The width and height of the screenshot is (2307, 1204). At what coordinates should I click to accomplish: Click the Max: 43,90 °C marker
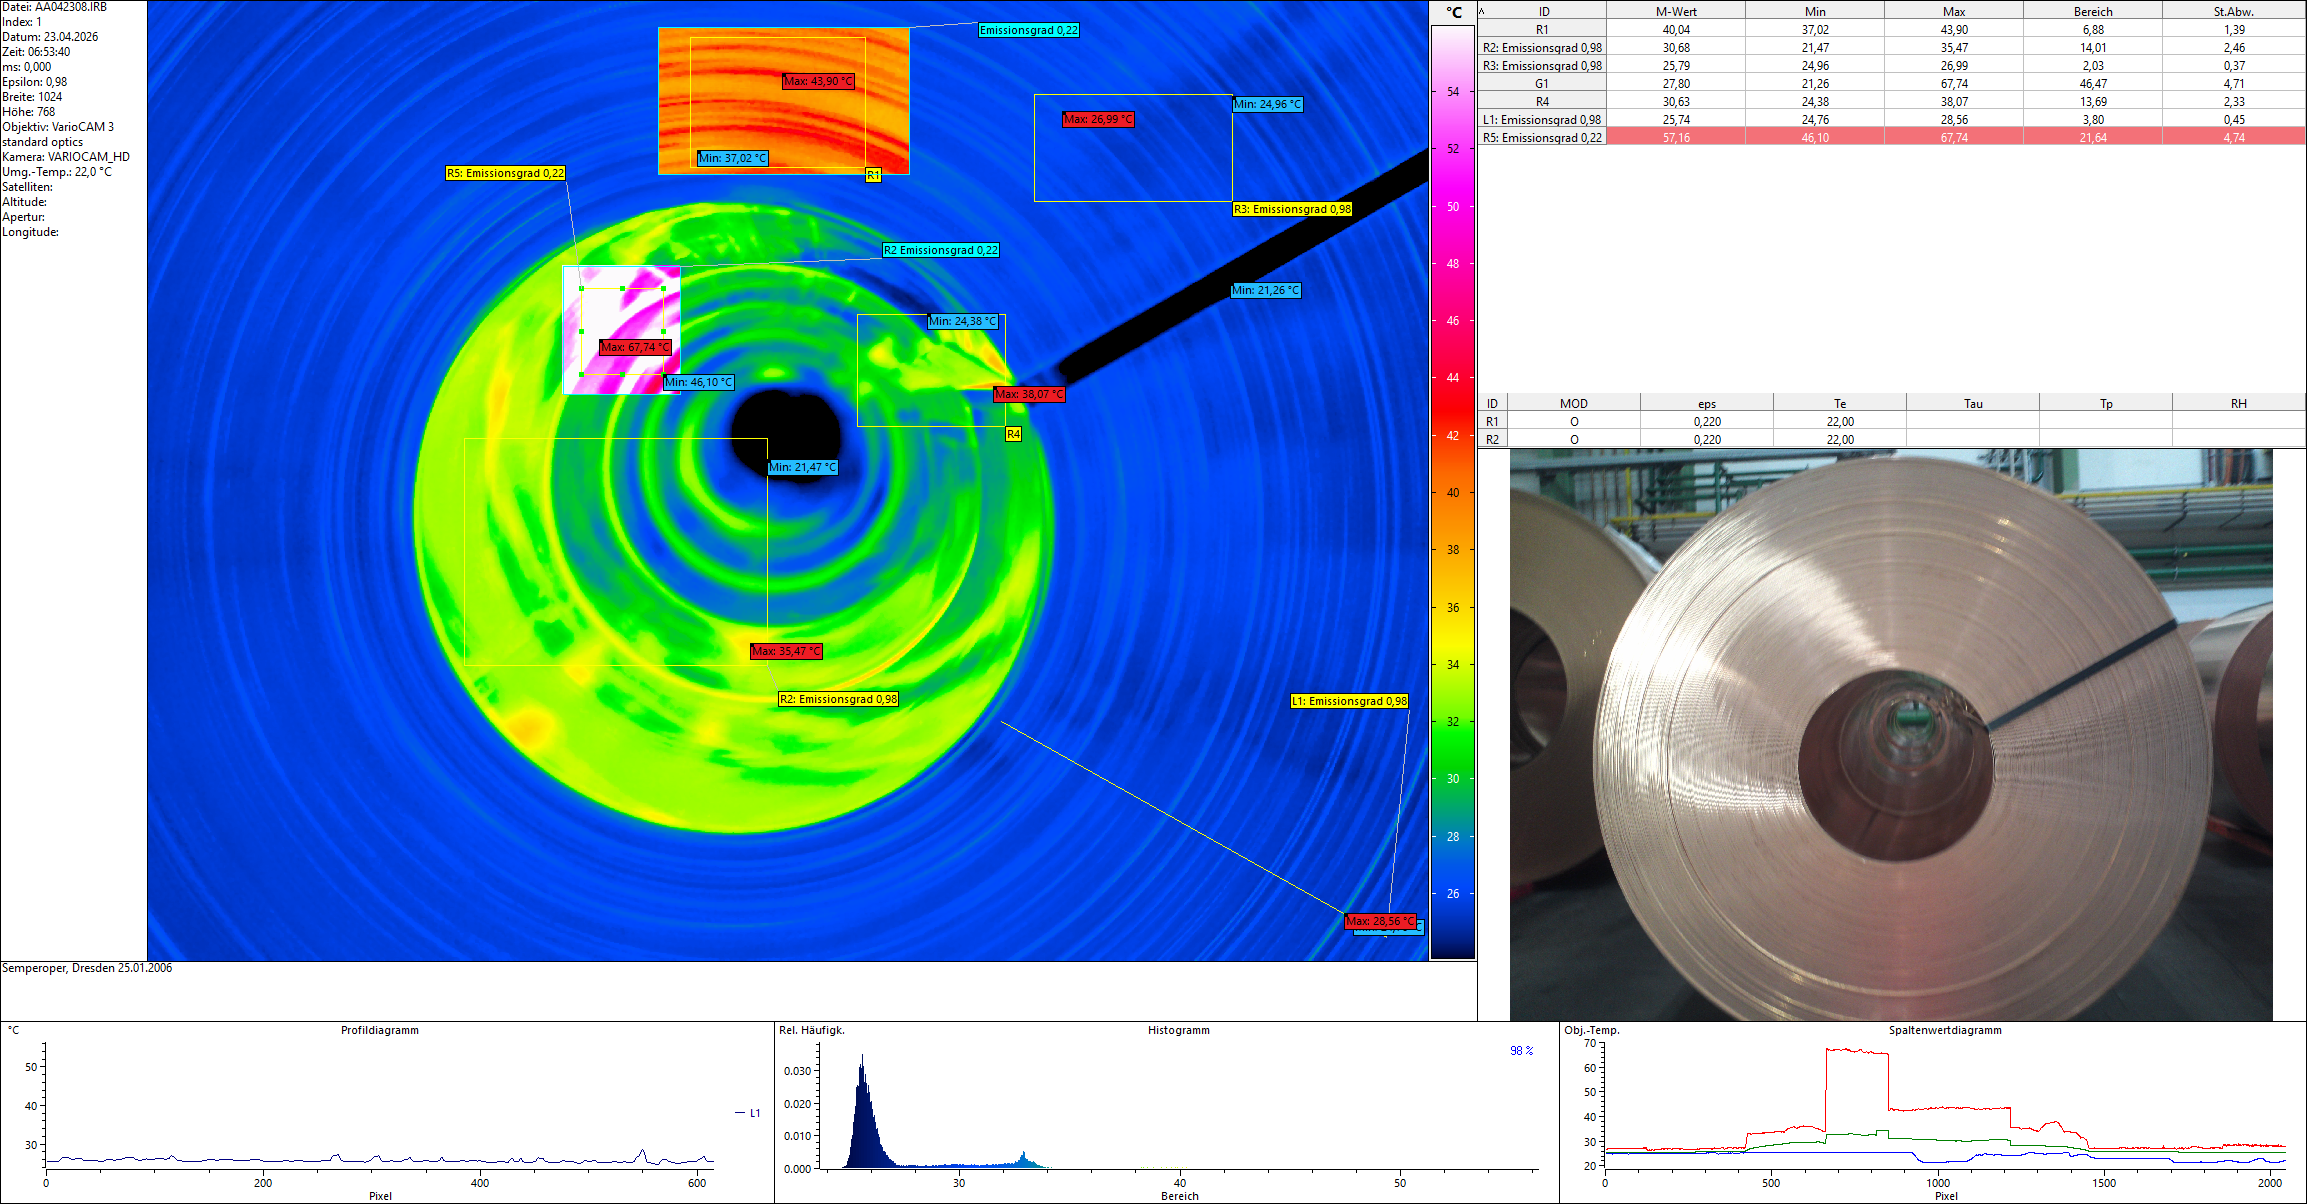(x=818, y=81)
